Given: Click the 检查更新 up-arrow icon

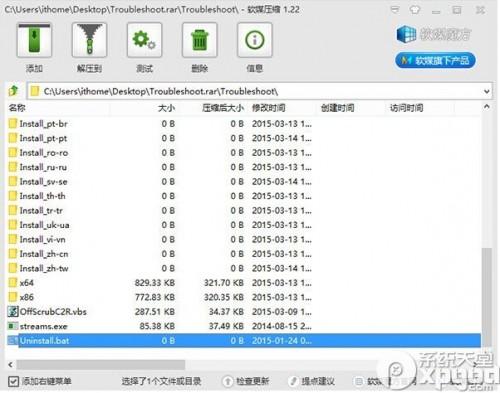Looking at the screenshot, I should [x=228, y=381].
